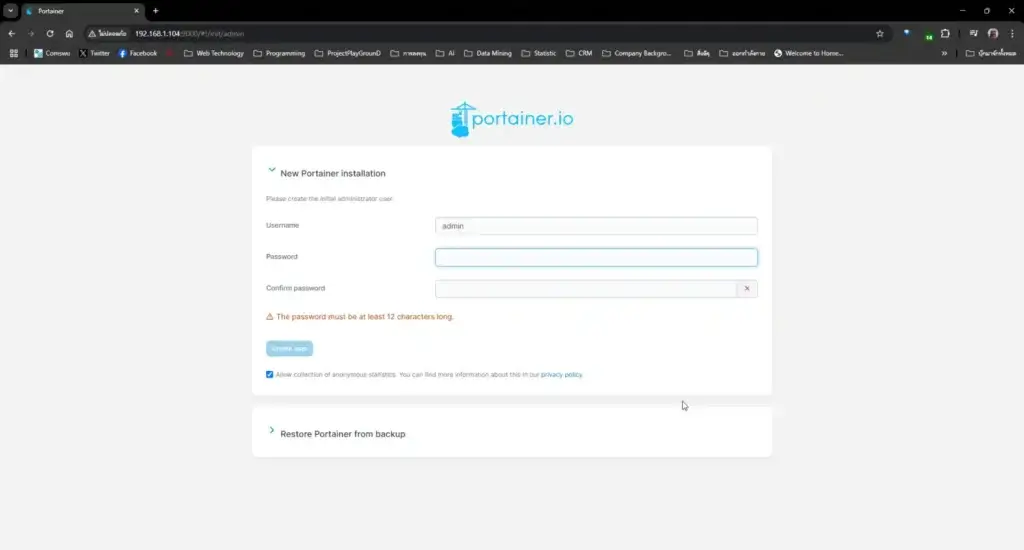
Task: Reload the Portainer page
Action: 50,33
